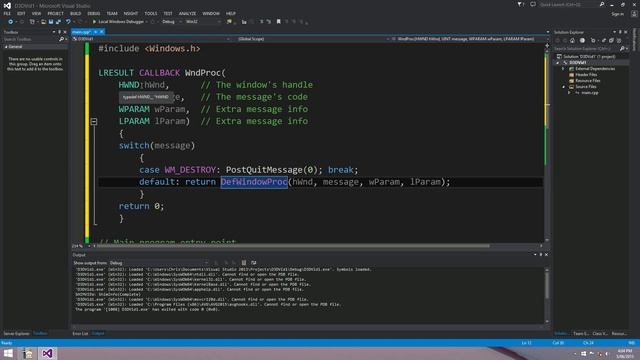Open the Win32 platform dropdown
Viewport: 640px width, 360px height.
pos(203,22)
